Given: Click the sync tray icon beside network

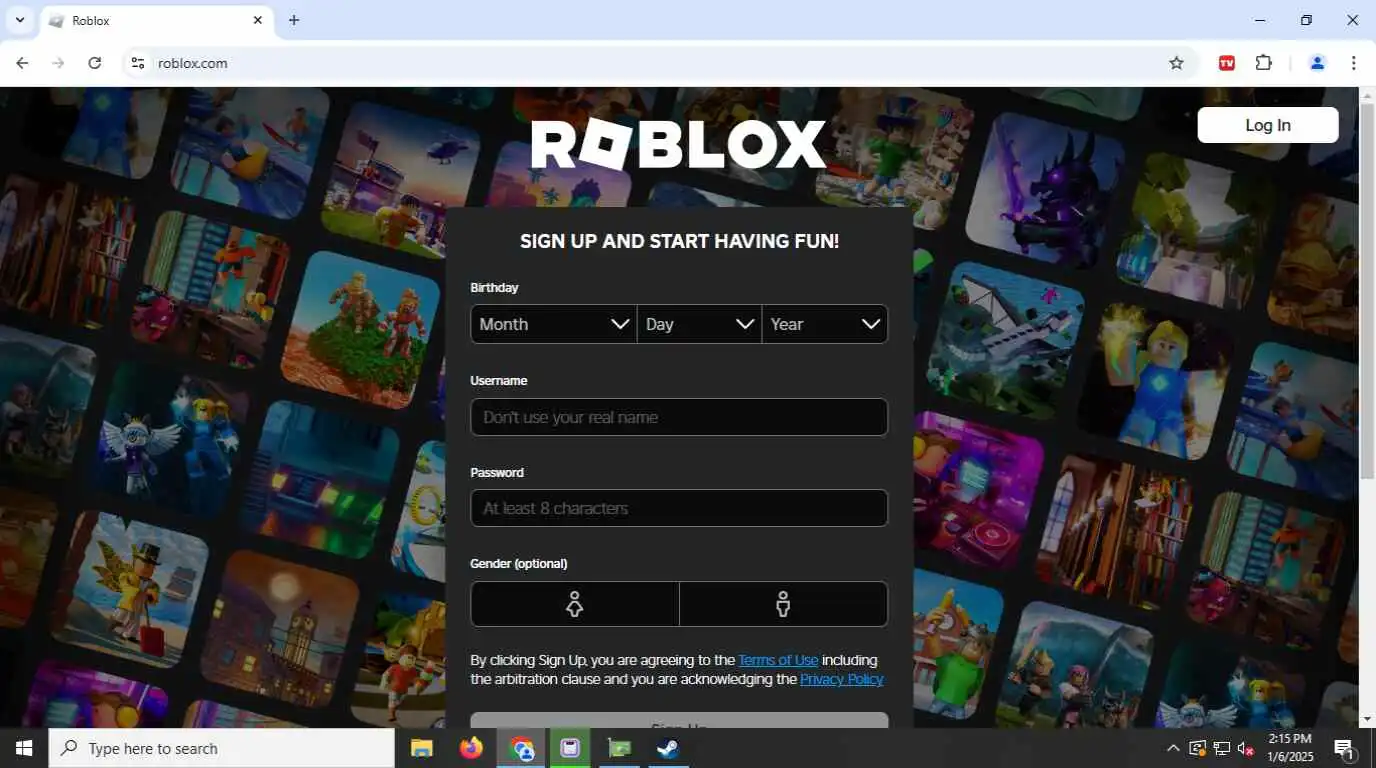Looking at the screenshot, I should (1198, 748).
